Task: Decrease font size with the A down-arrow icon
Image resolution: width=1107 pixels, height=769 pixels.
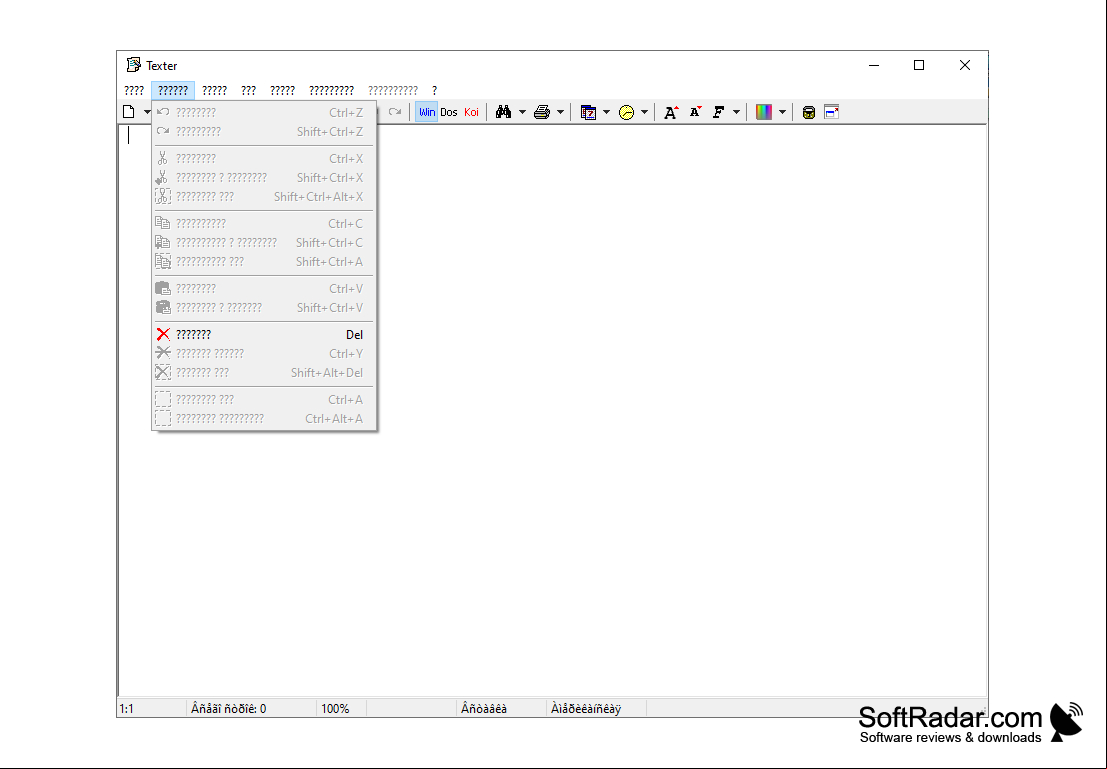Action: (695, 112)
